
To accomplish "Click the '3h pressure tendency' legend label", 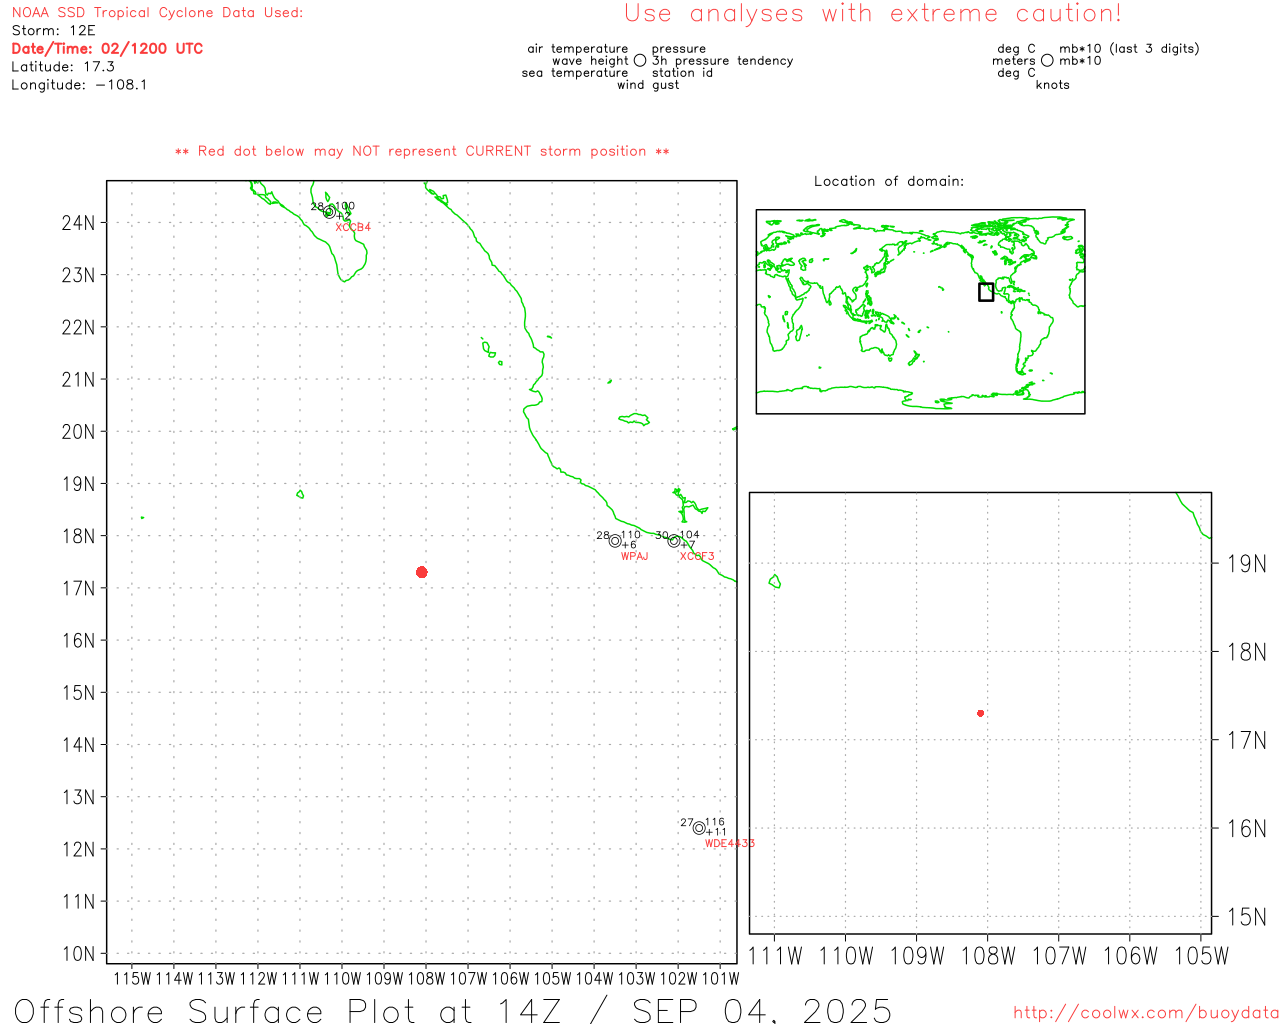I will click(723, 61).
